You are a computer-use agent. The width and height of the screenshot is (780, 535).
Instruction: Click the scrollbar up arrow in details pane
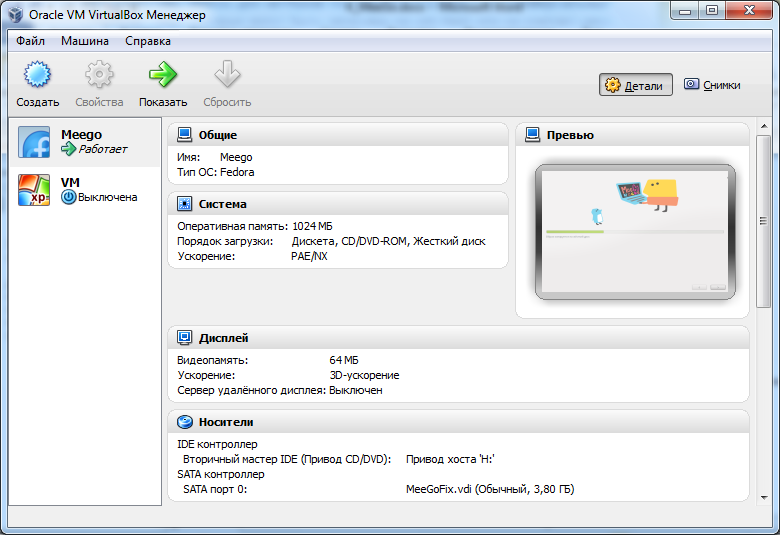(764, 126)
